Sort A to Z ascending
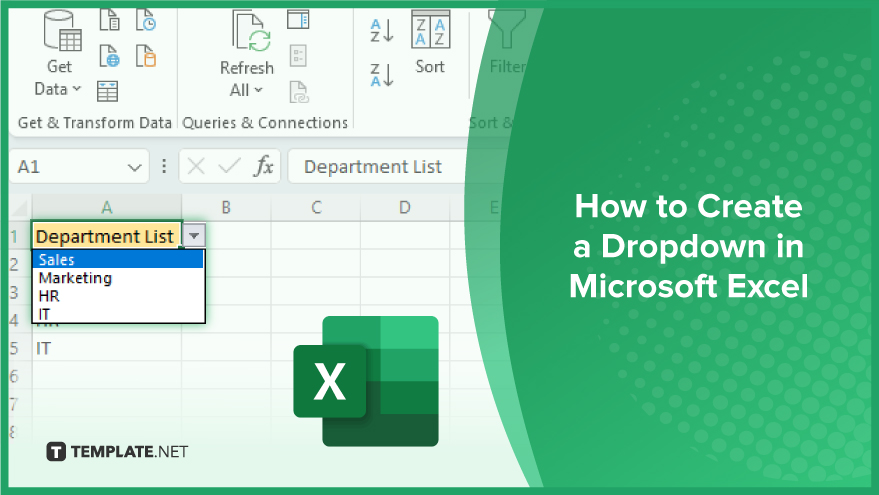Image resolution: width=879 pixels, height=495 pixels. [382, 30]
